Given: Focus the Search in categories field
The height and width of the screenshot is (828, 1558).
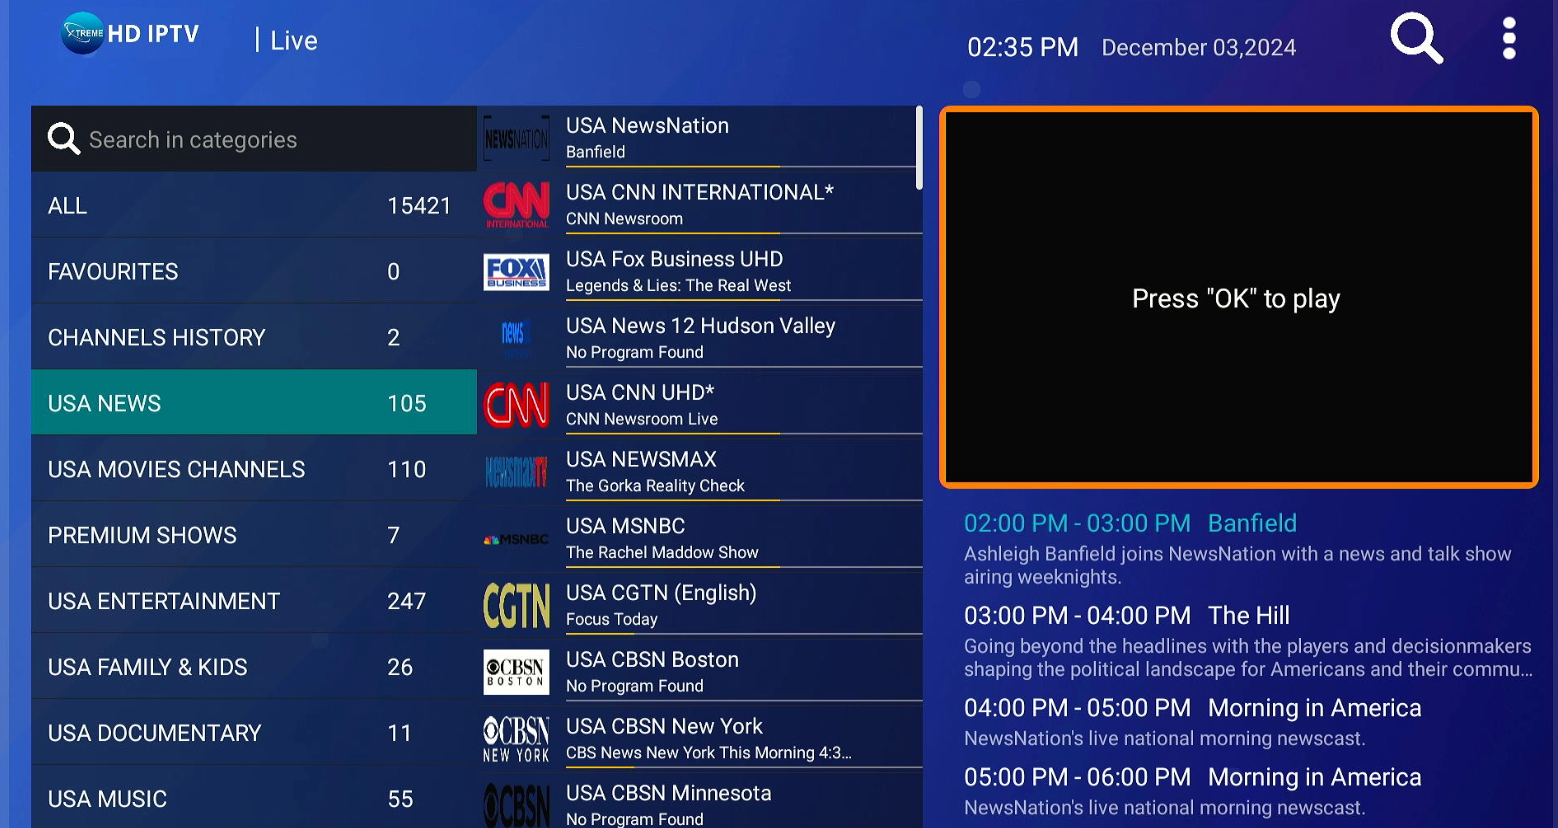Looking at the screenshot, I should pos(254,139).
